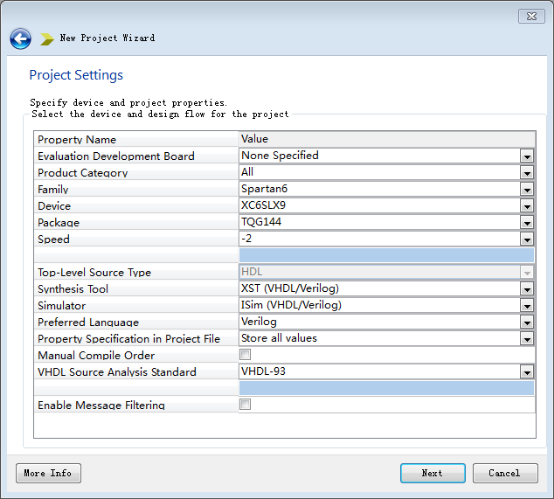Expand the Product Category dropdown arrow
Viewport: 554px width, 499px height.
click(x=527, y=173)
